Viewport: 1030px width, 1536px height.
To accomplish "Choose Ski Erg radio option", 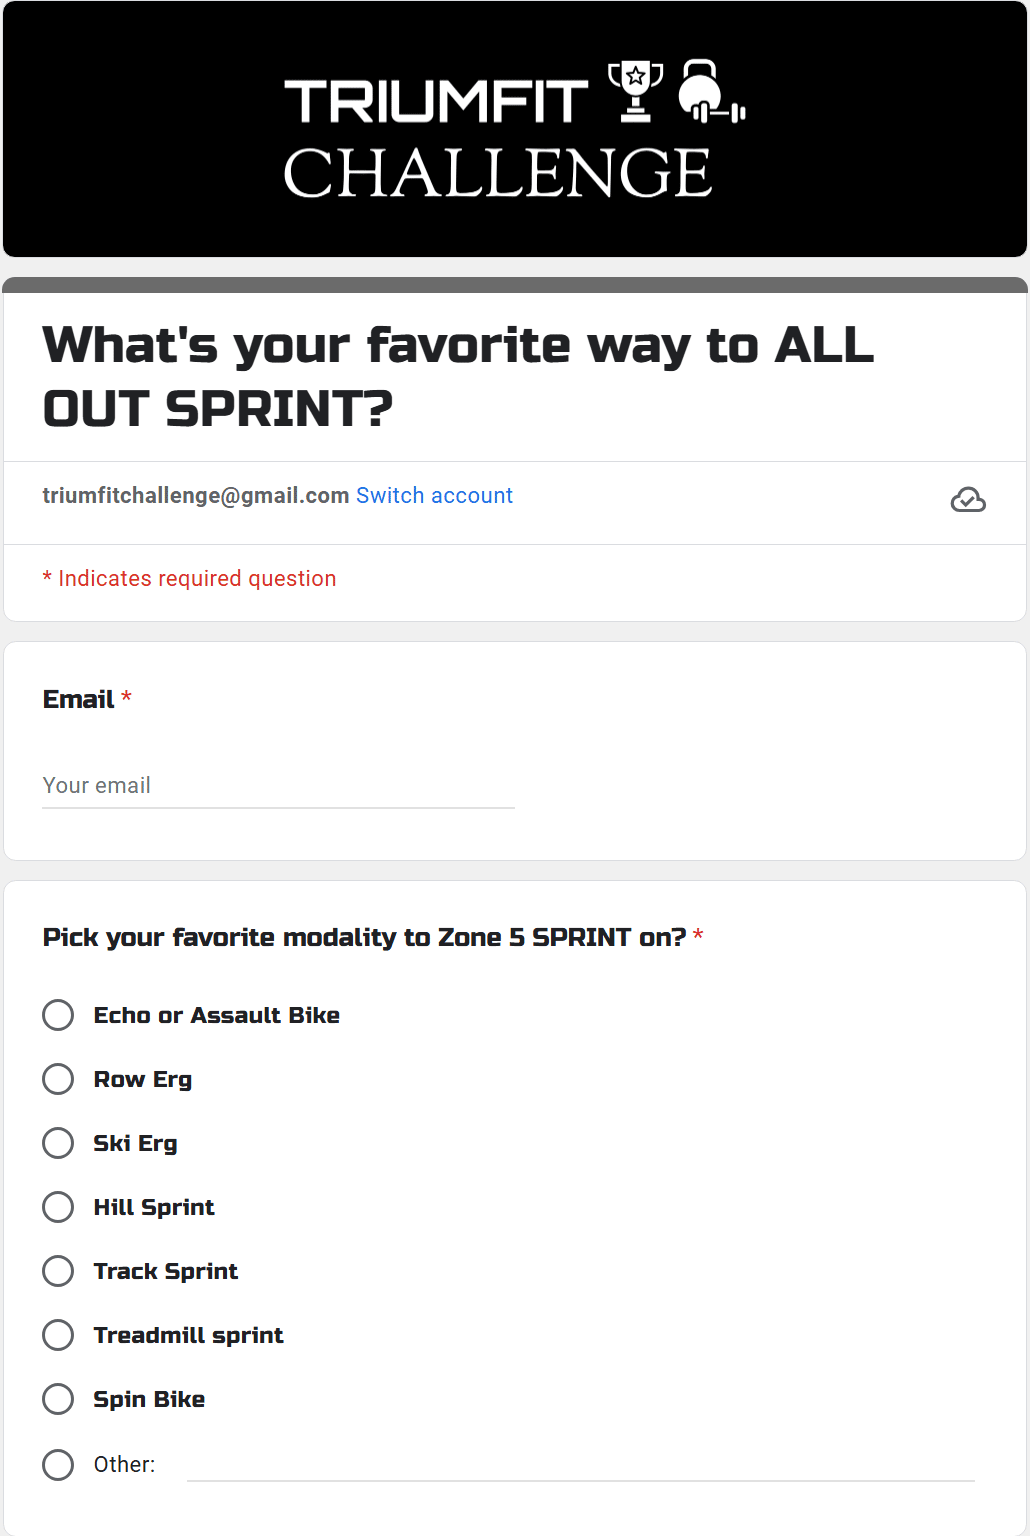I will (58, 1143).
